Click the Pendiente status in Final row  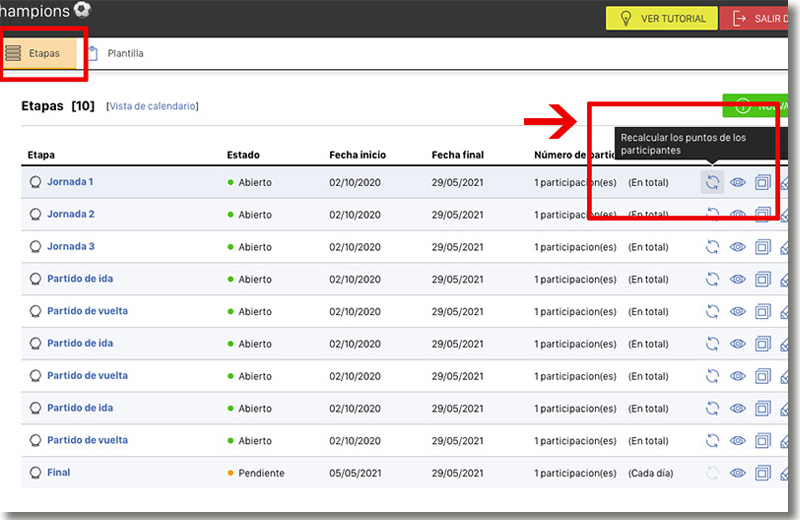pos(256,473)
